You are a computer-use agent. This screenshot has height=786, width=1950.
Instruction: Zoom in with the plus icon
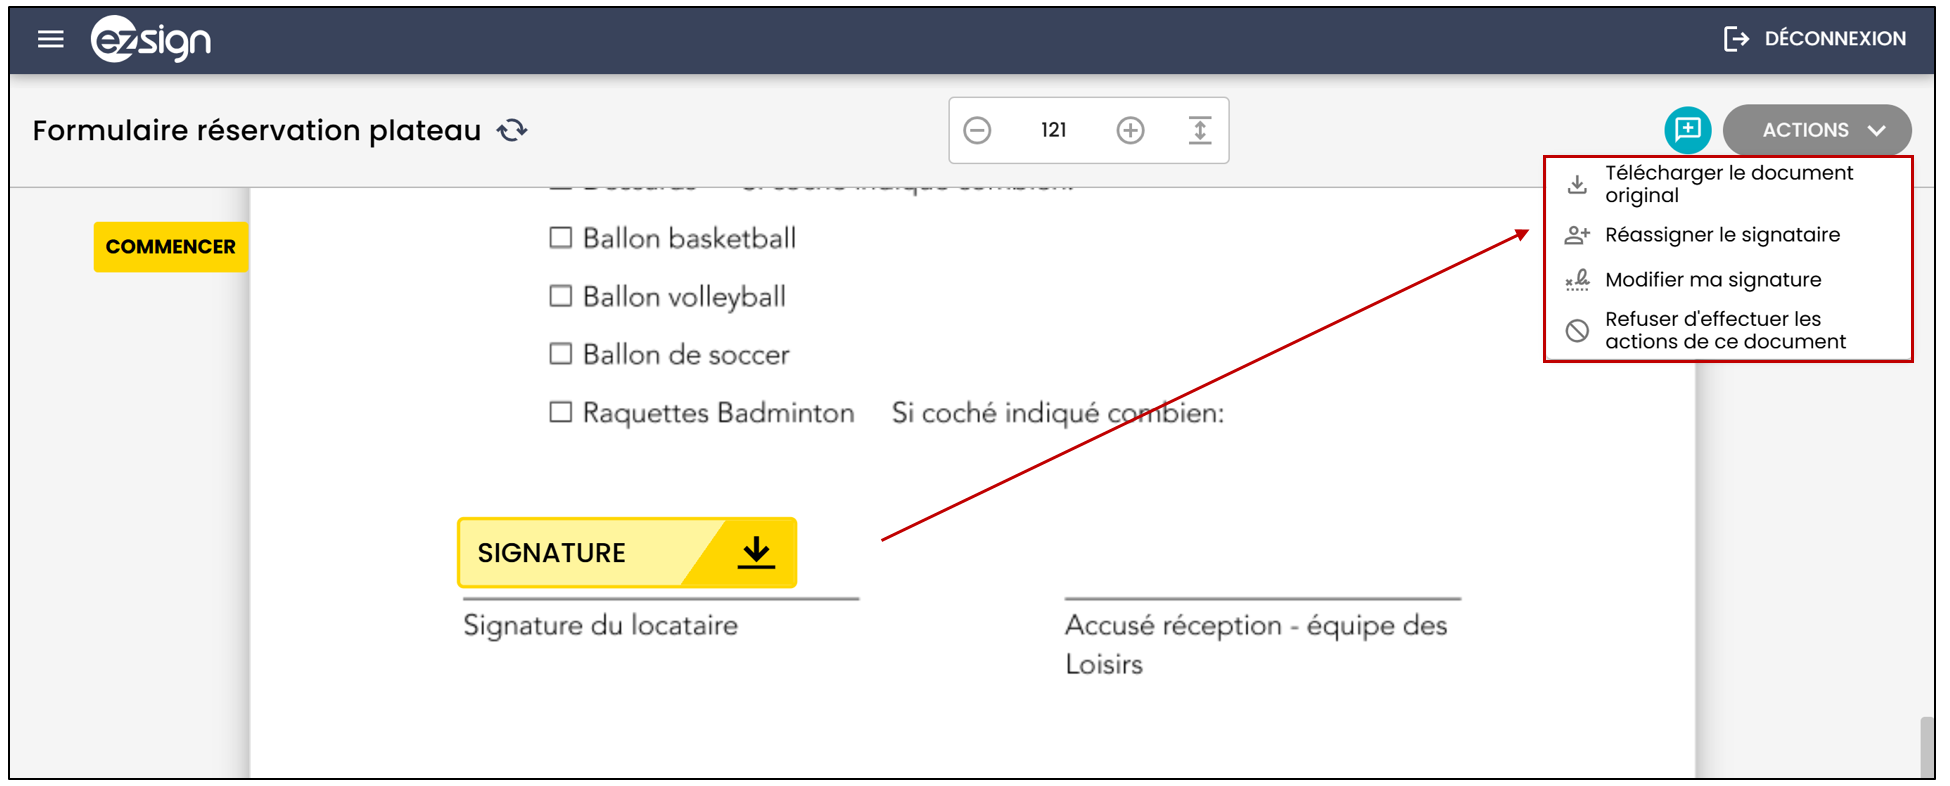[x=1130, y=130]
